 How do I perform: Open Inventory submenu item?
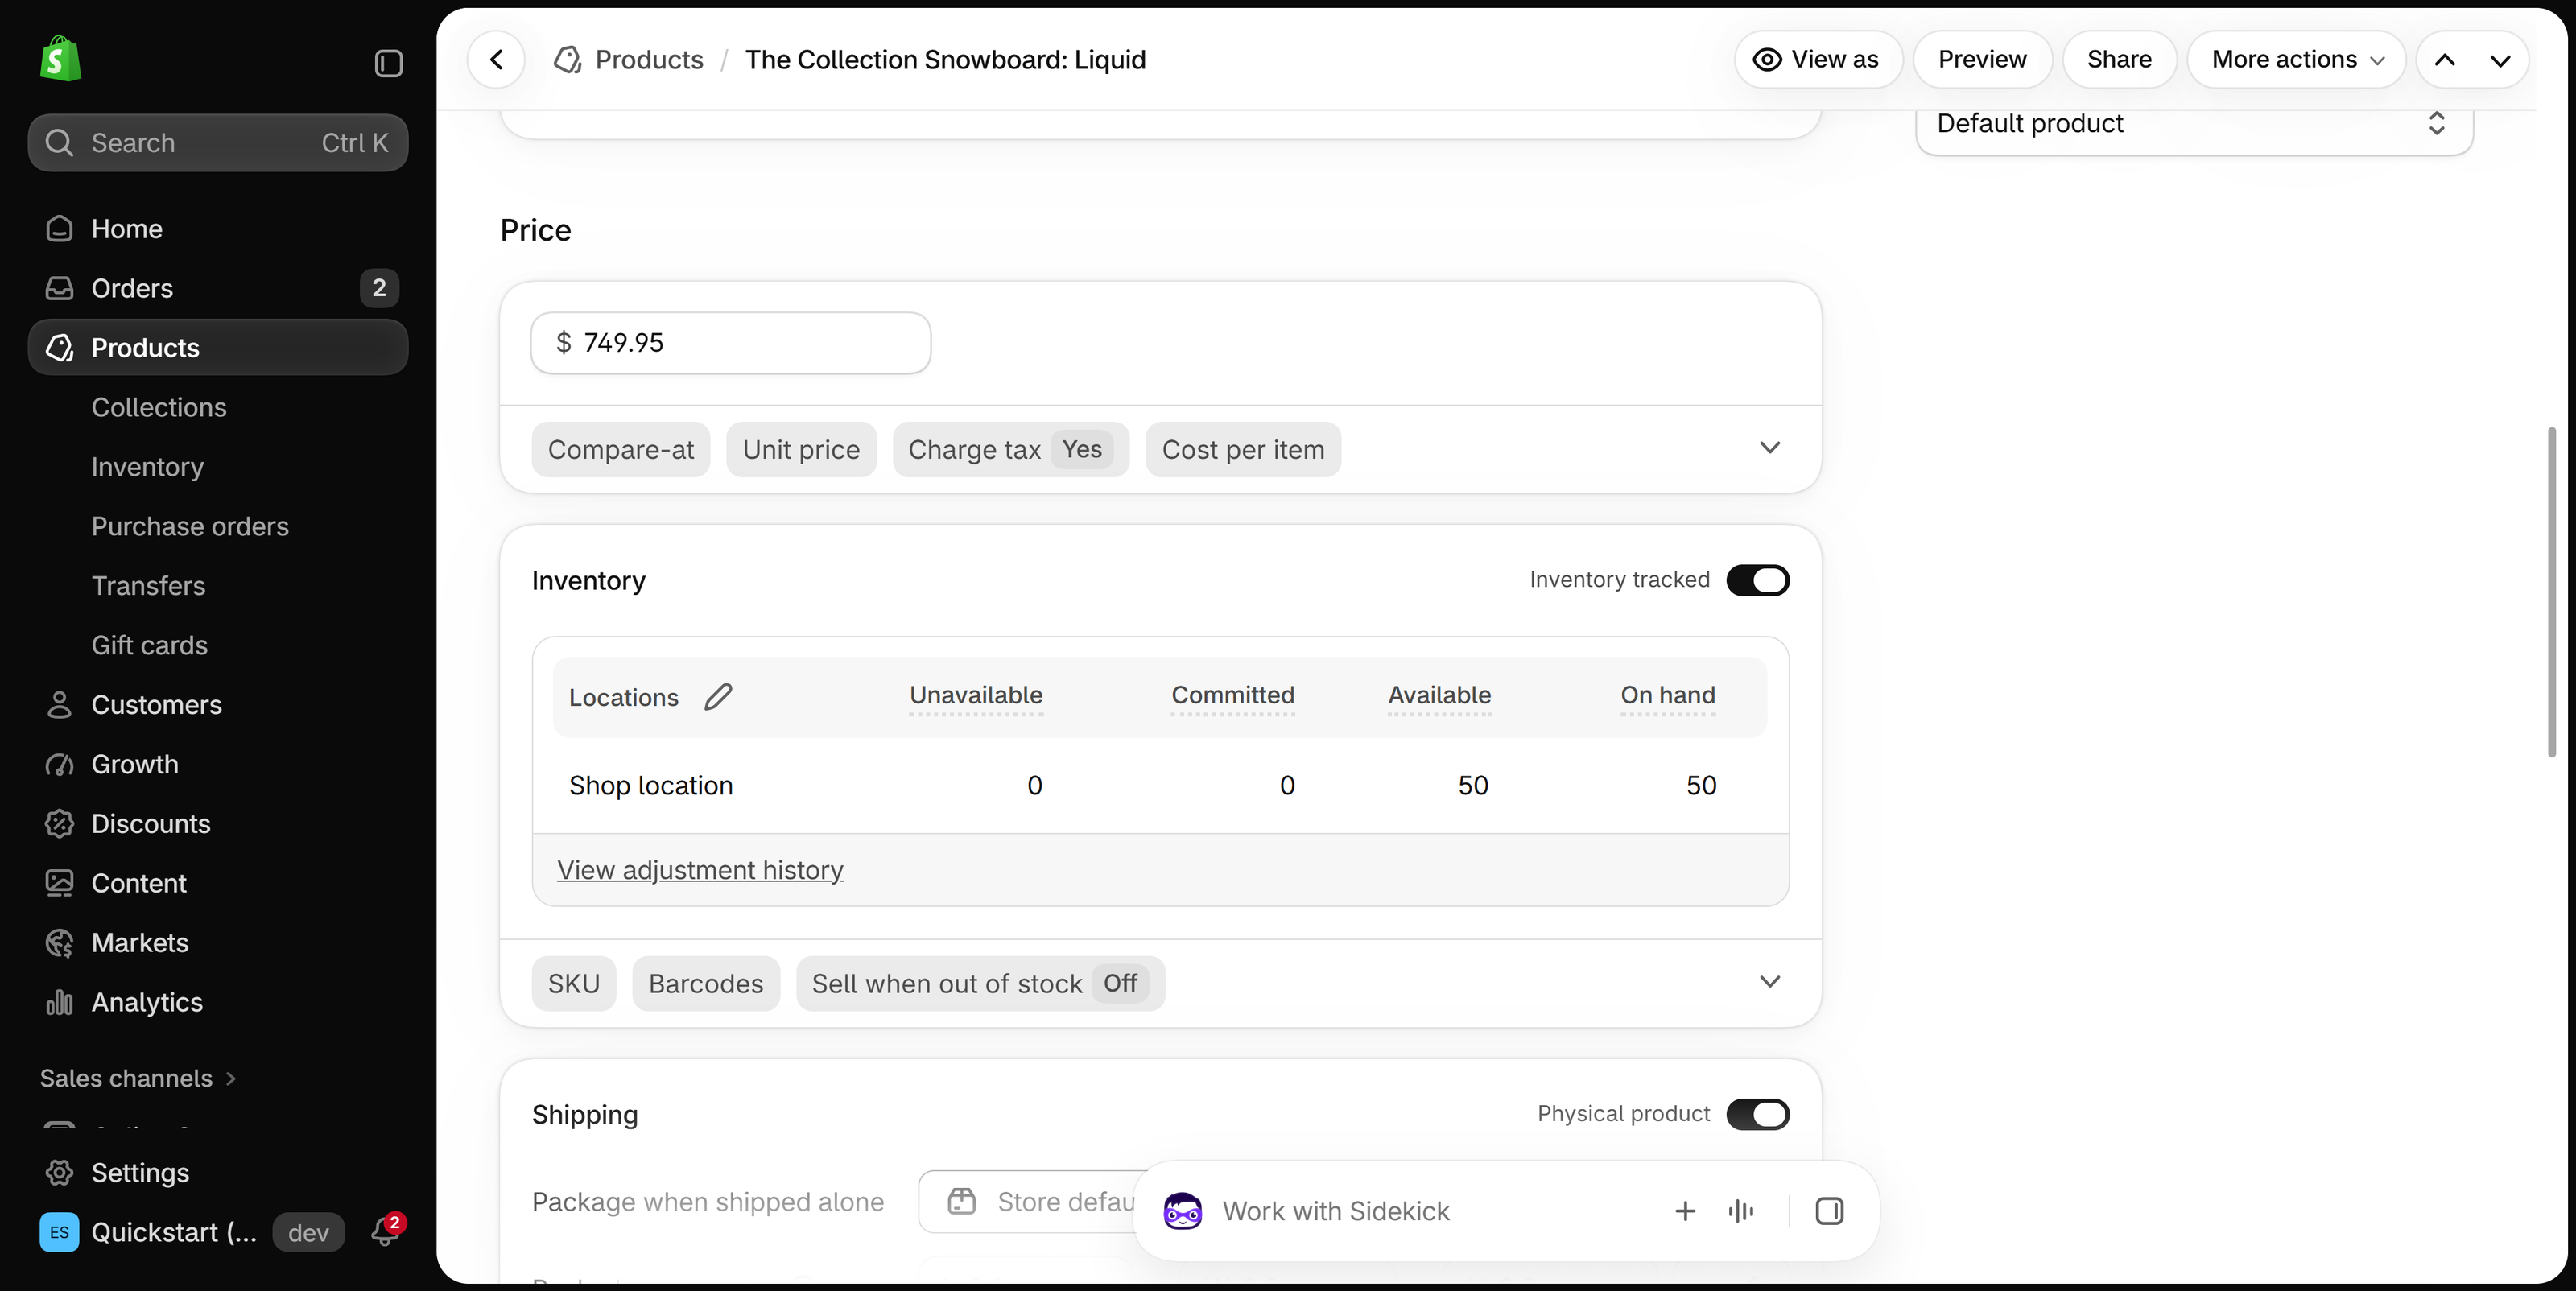pos(147,467)
